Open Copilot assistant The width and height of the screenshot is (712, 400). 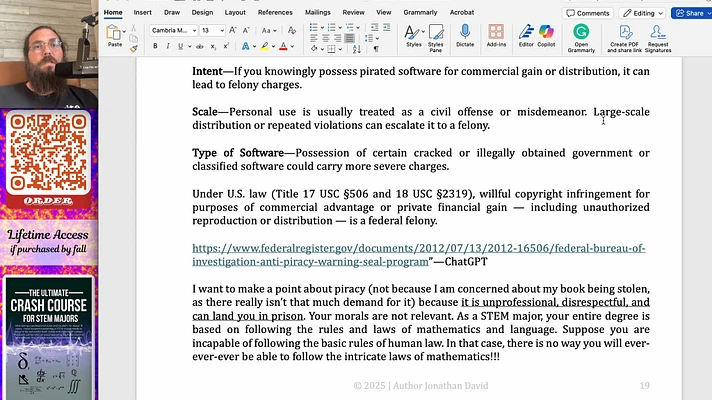546,35
